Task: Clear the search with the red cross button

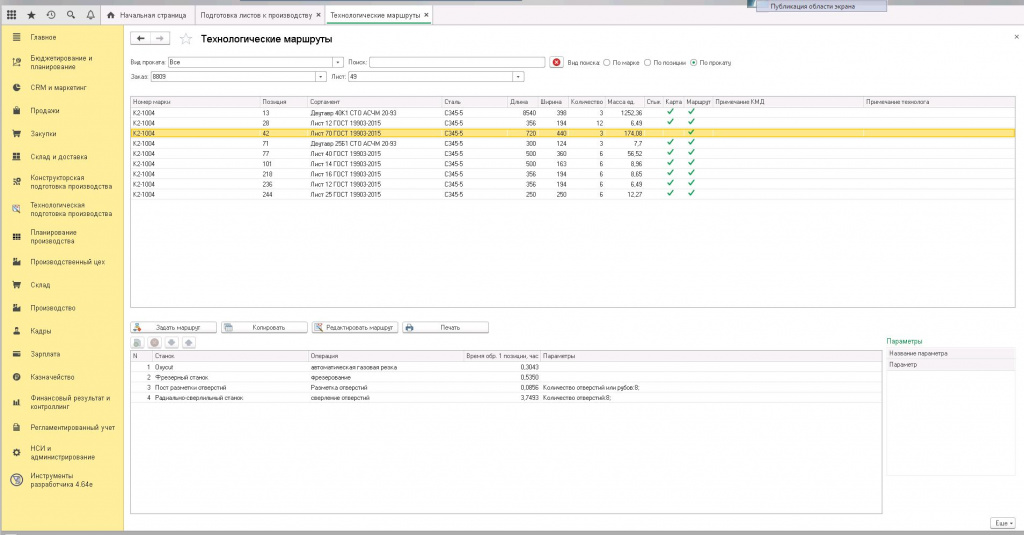Action: pyautogui.click(x=556, y=62)
